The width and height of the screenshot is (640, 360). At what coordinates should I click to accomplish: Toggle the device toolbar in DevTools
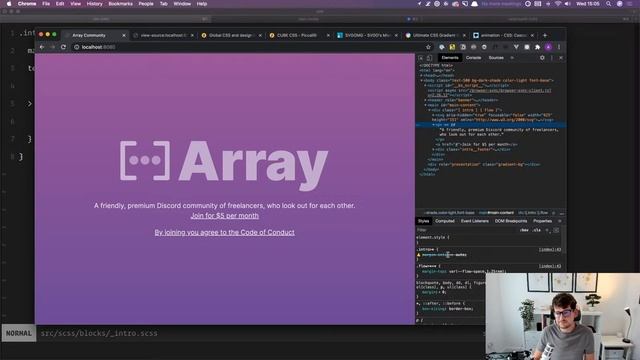click(x=429, y=58)
